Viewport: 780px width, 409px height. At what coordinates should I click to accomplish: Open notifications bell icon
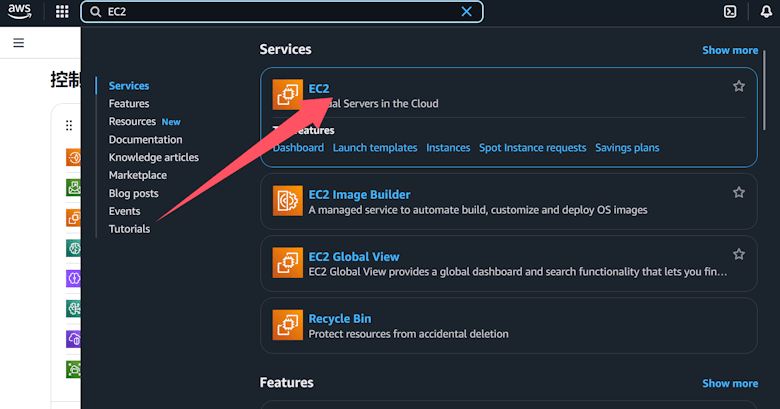tap(767, 11)
